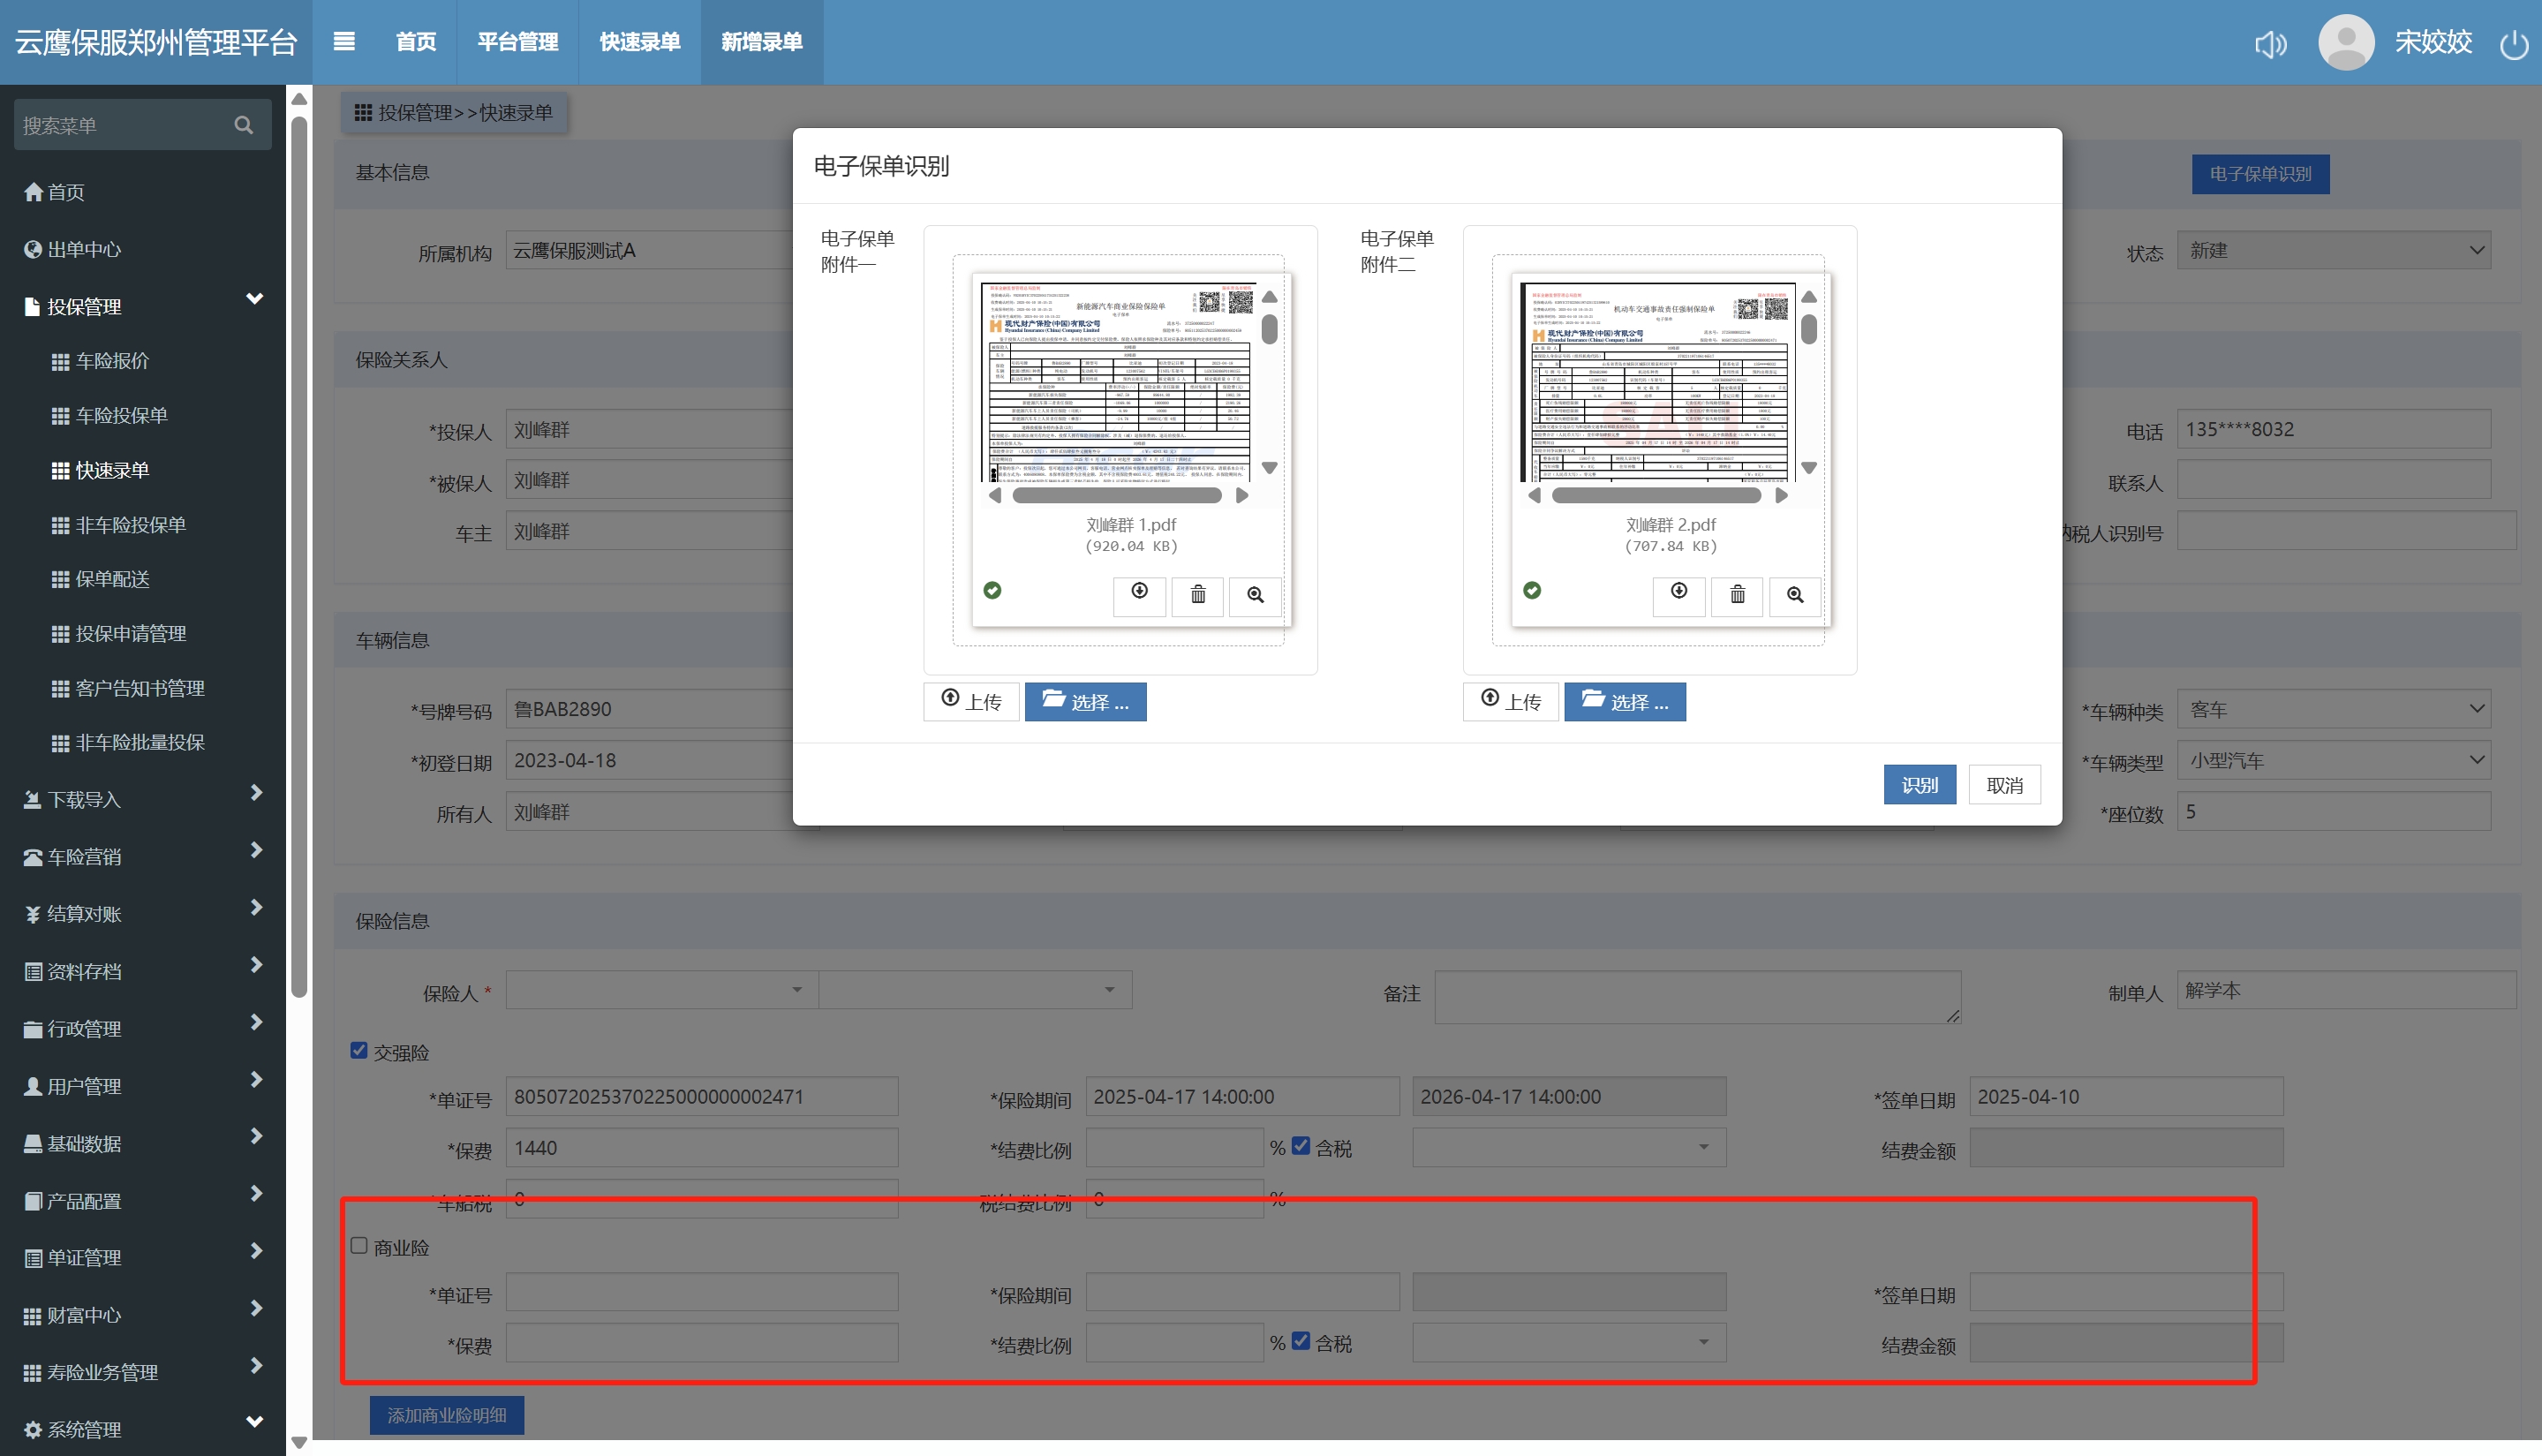Open the 车辆种类 dropdown

tap(2332, 709)
